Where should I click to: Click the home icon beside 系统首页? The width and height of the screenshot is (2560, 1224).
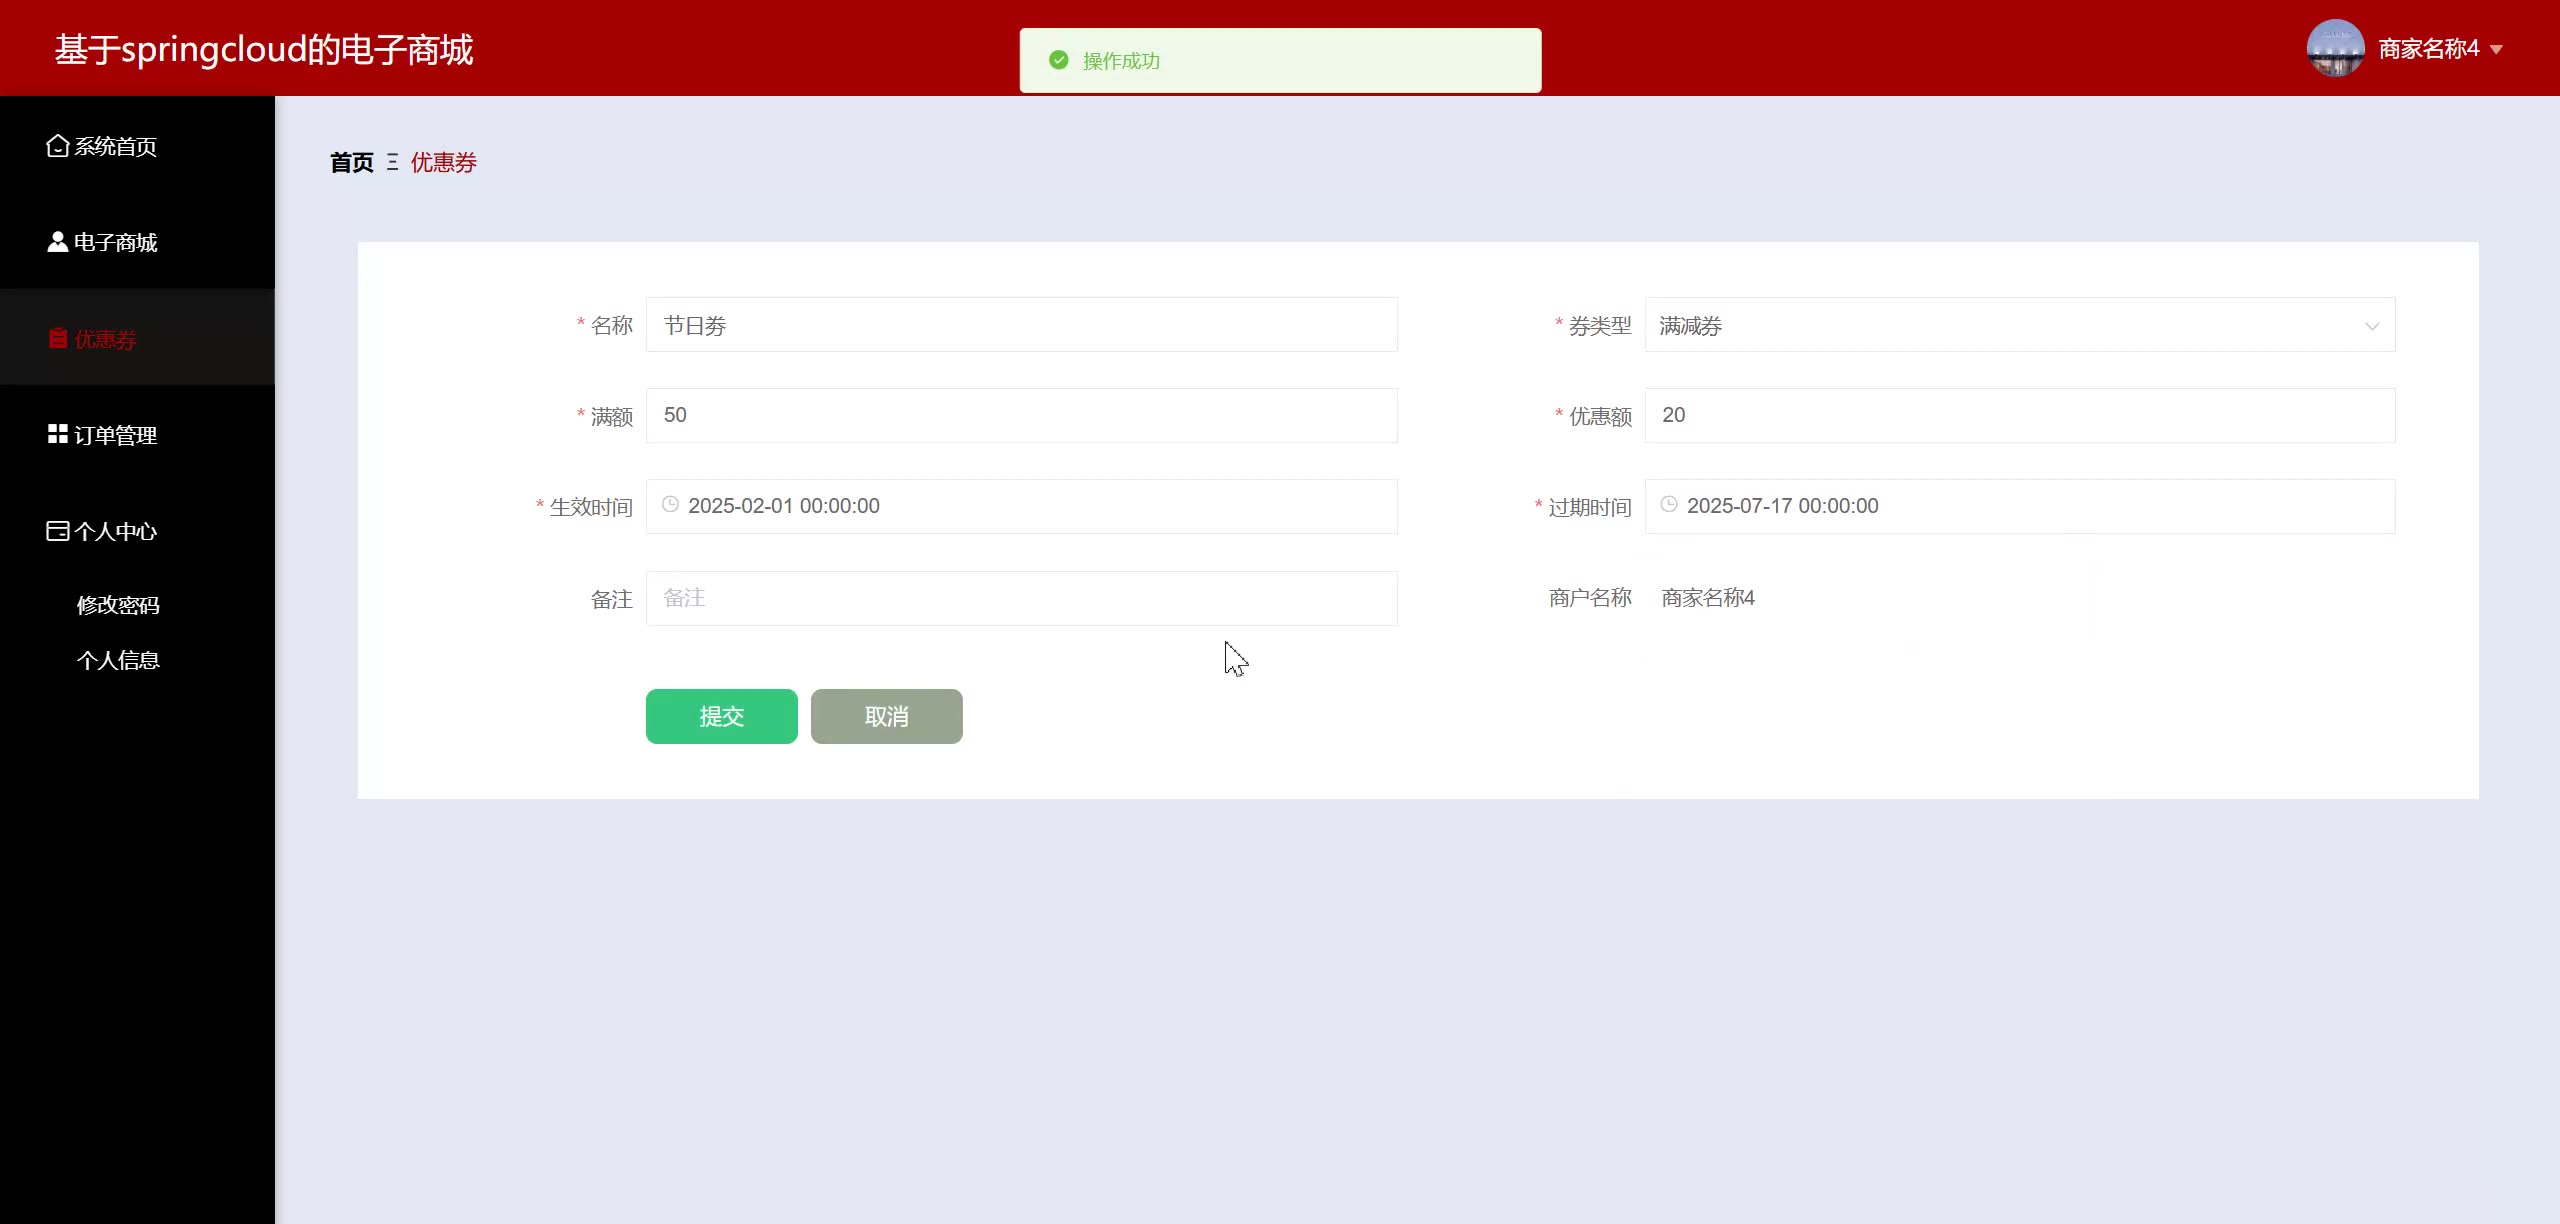point(57,146)
